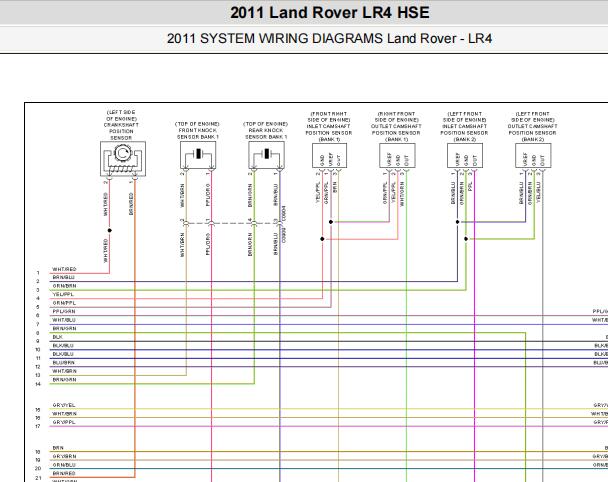608x482 pixels.
Task: Click the 'GRN/BRN' label at row 3
Action: 64,286
